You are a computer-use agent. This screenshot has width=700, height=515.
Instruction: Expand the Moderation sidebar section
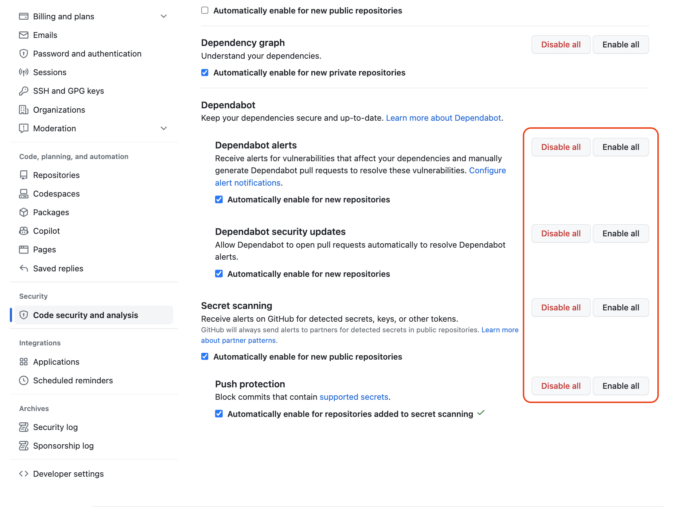(164, 128)
